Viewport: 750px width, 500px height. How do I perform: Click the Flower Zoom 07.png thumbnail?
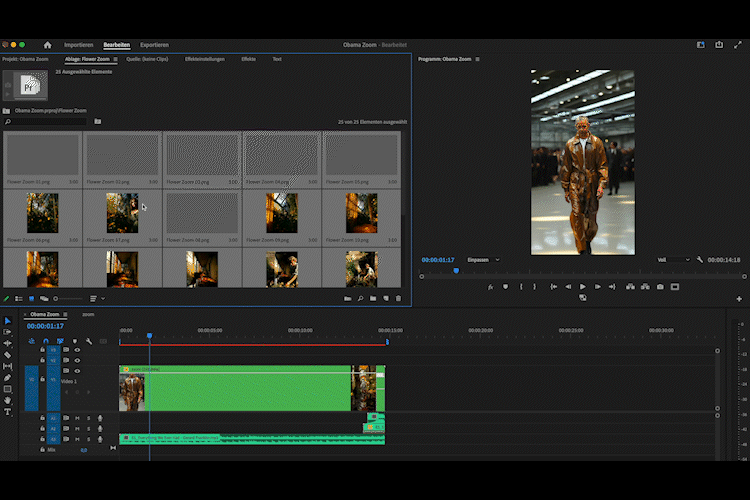click(x=123, y=213)
